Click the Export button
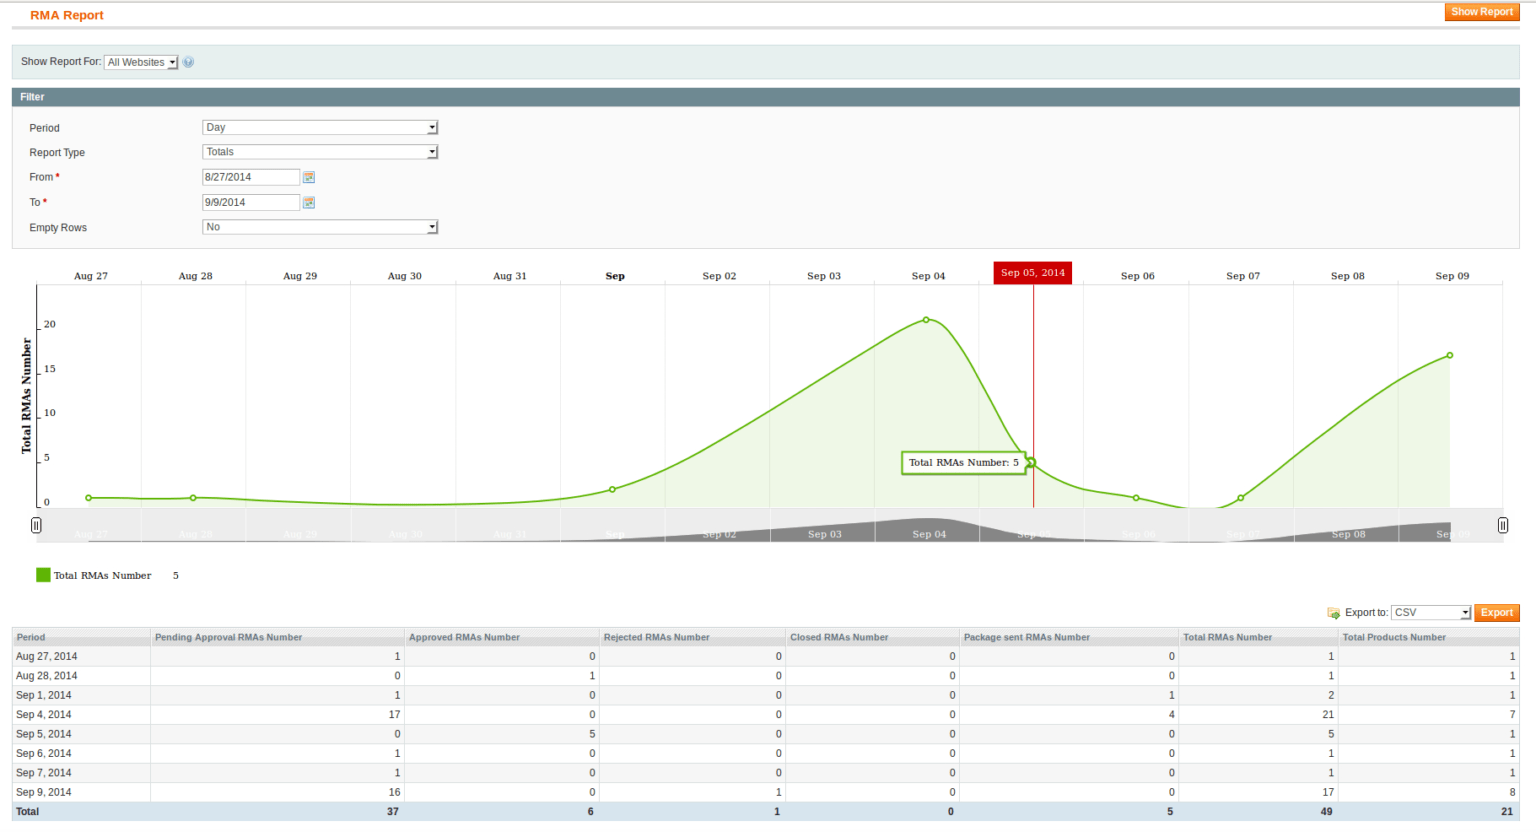This screenshot has height=832, width=1536. (x=1497, y=612)
